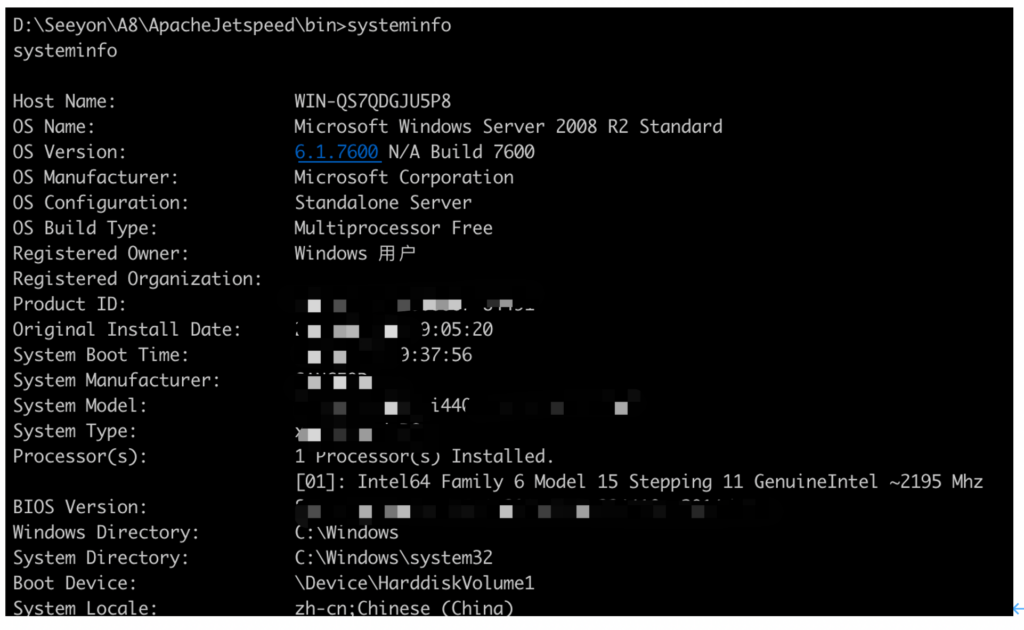
Task: Click the \Device\HarddiskVolume1 boot device text
Action: coord(414,583)
